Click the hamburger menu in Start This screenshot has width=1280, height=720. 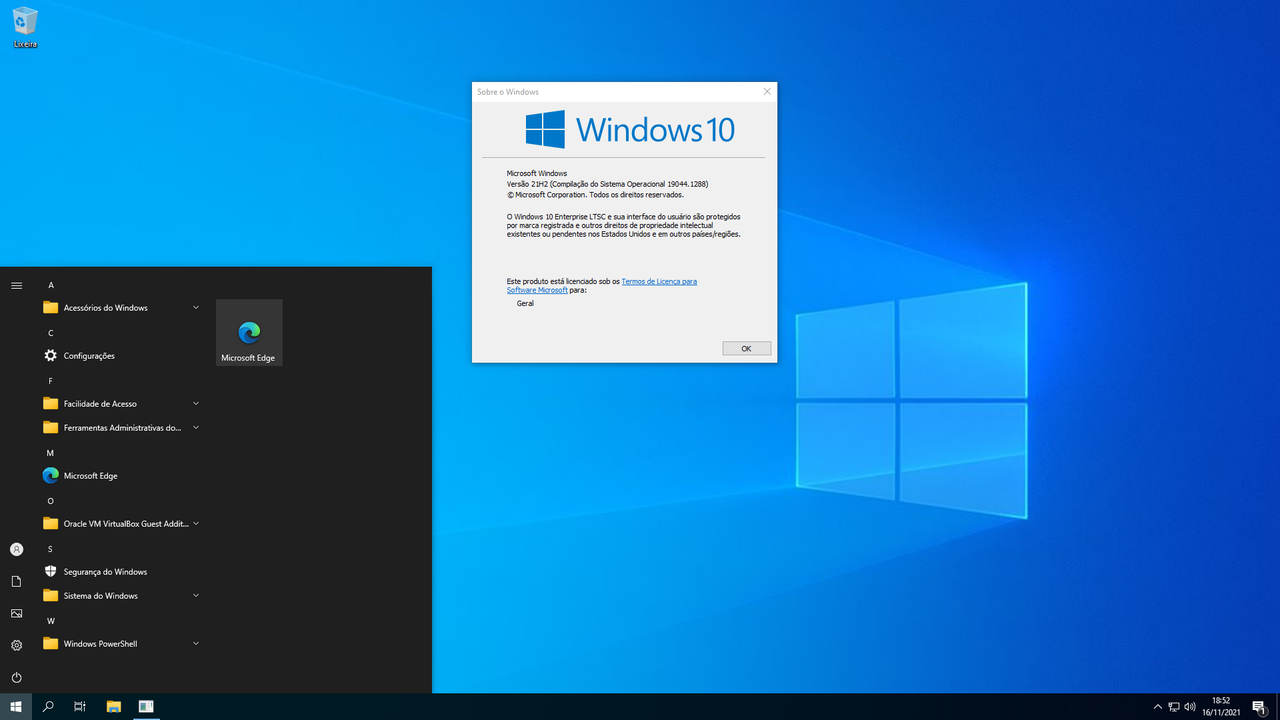[x=16, y=286]
